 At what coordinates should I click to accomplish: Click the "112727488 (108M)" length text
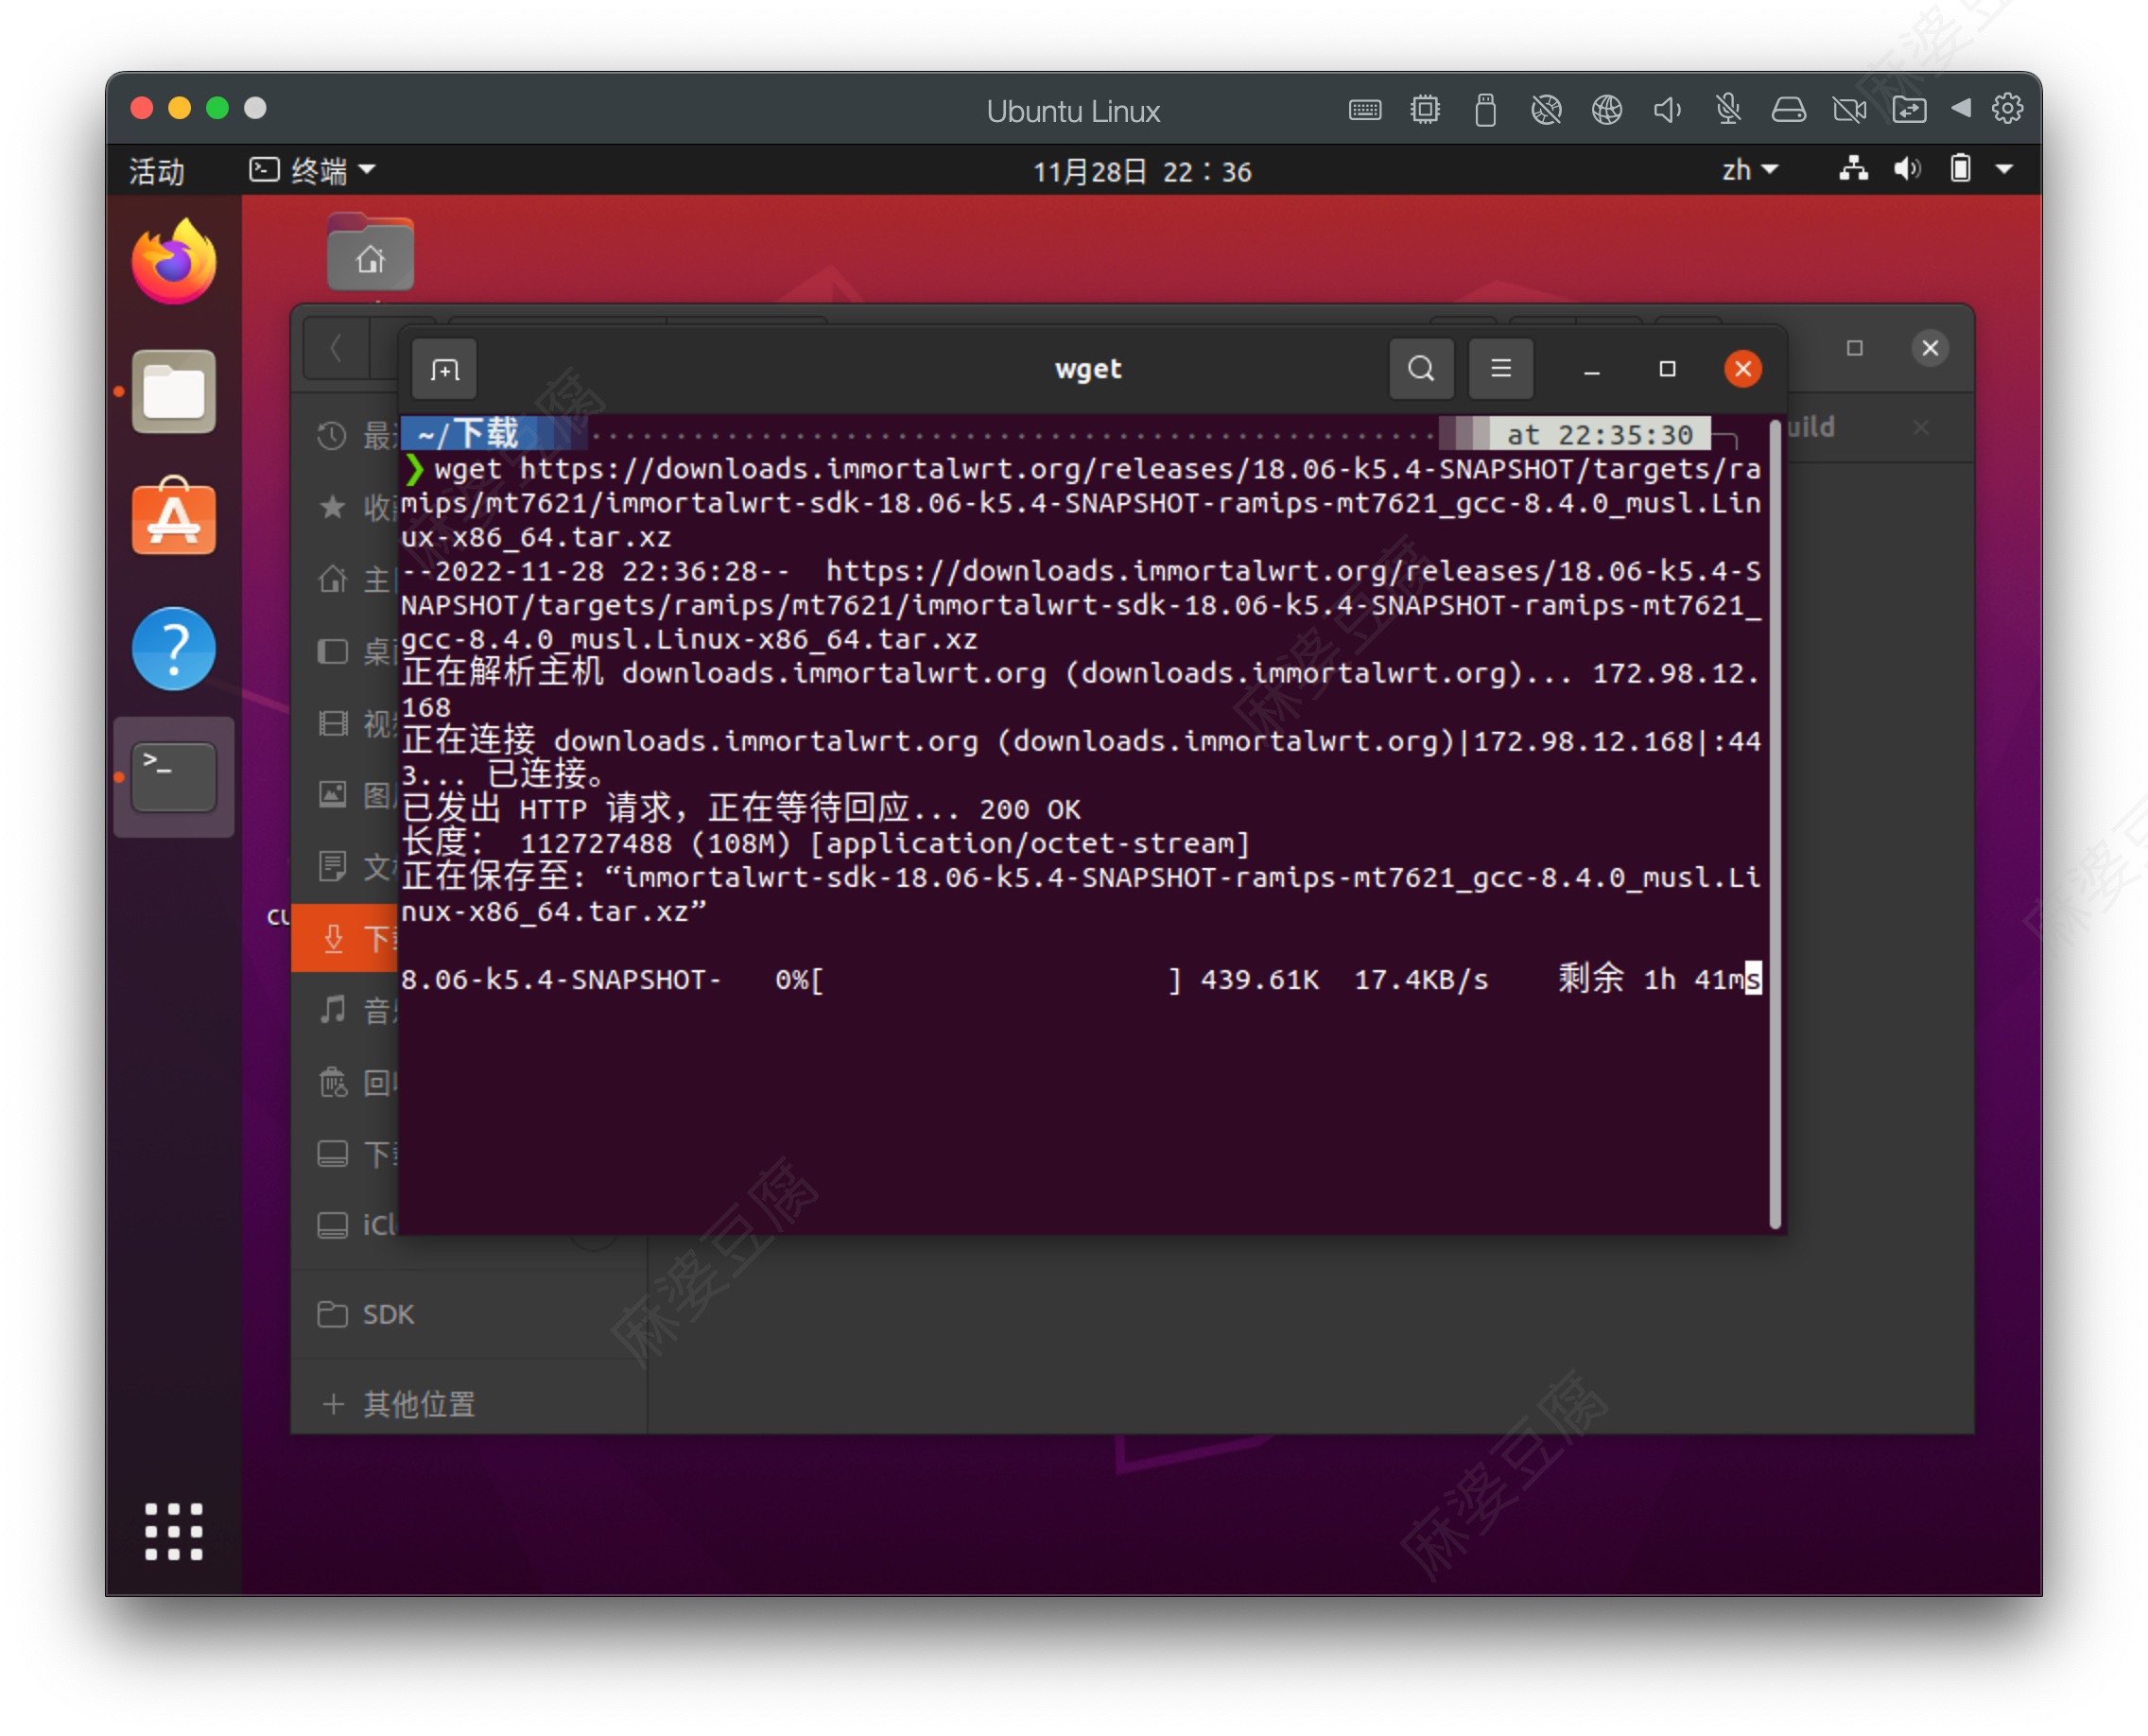654,844
